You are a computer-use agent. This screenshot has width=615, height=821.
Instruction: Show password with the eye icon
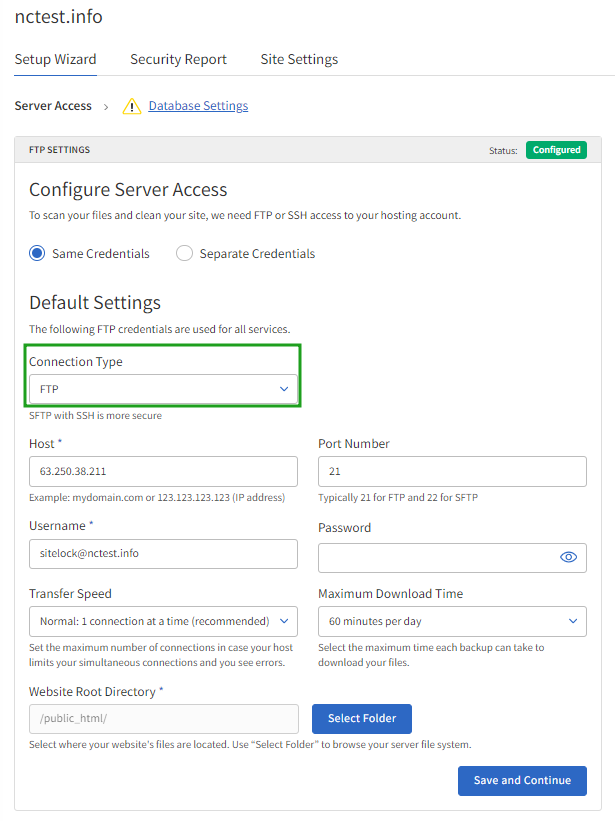pos(568,557)
